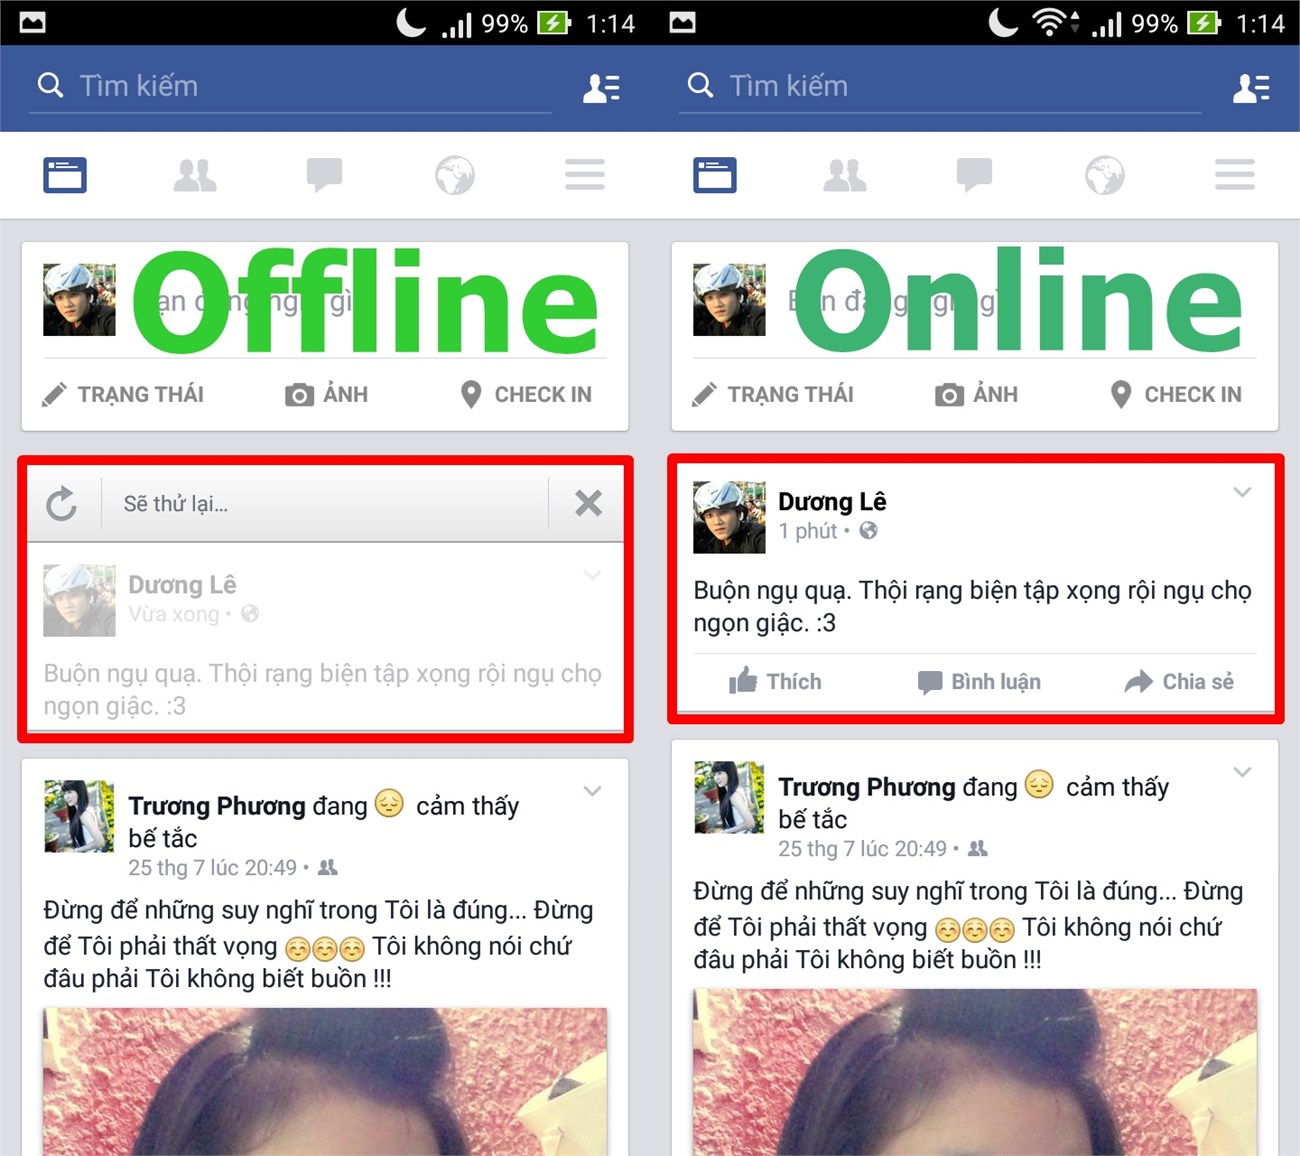The width and height of the screenshot is (1300, 1156).
Task: Tap the location pin icon for CHECK IN
Action: (x=470, y=394)
